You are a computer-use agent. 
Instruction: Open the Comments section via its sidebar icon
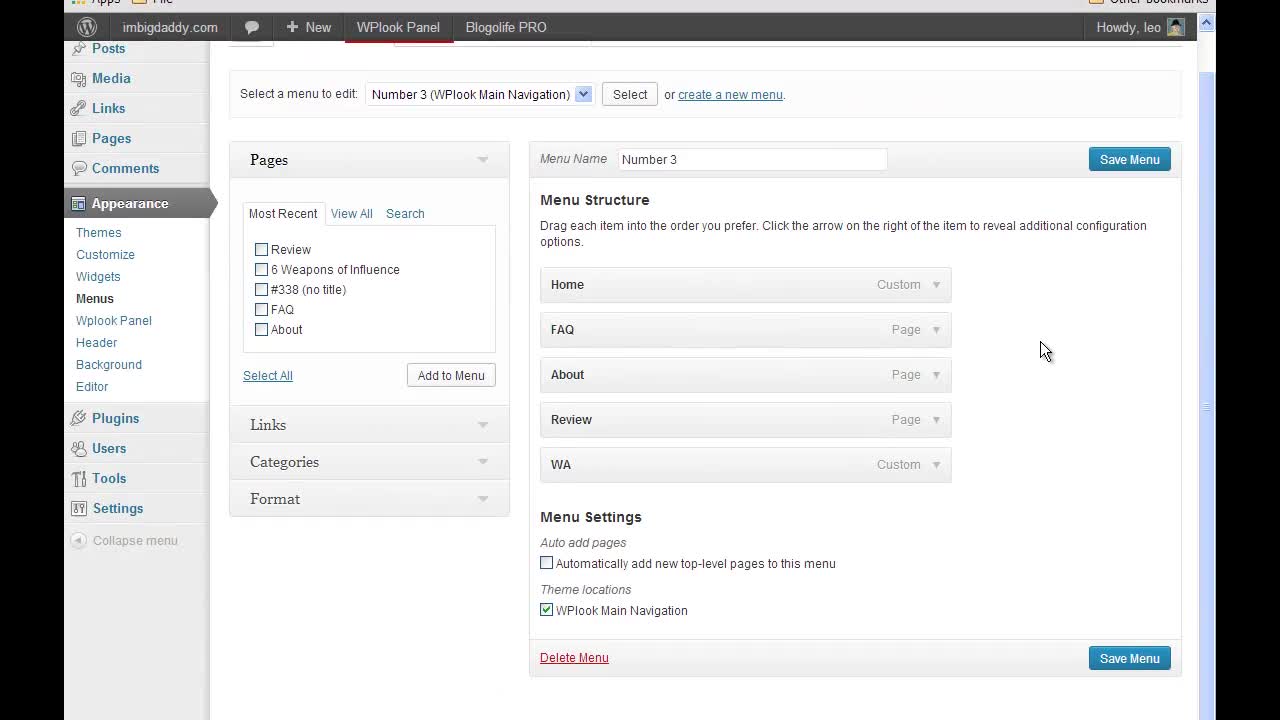(78, 168)
